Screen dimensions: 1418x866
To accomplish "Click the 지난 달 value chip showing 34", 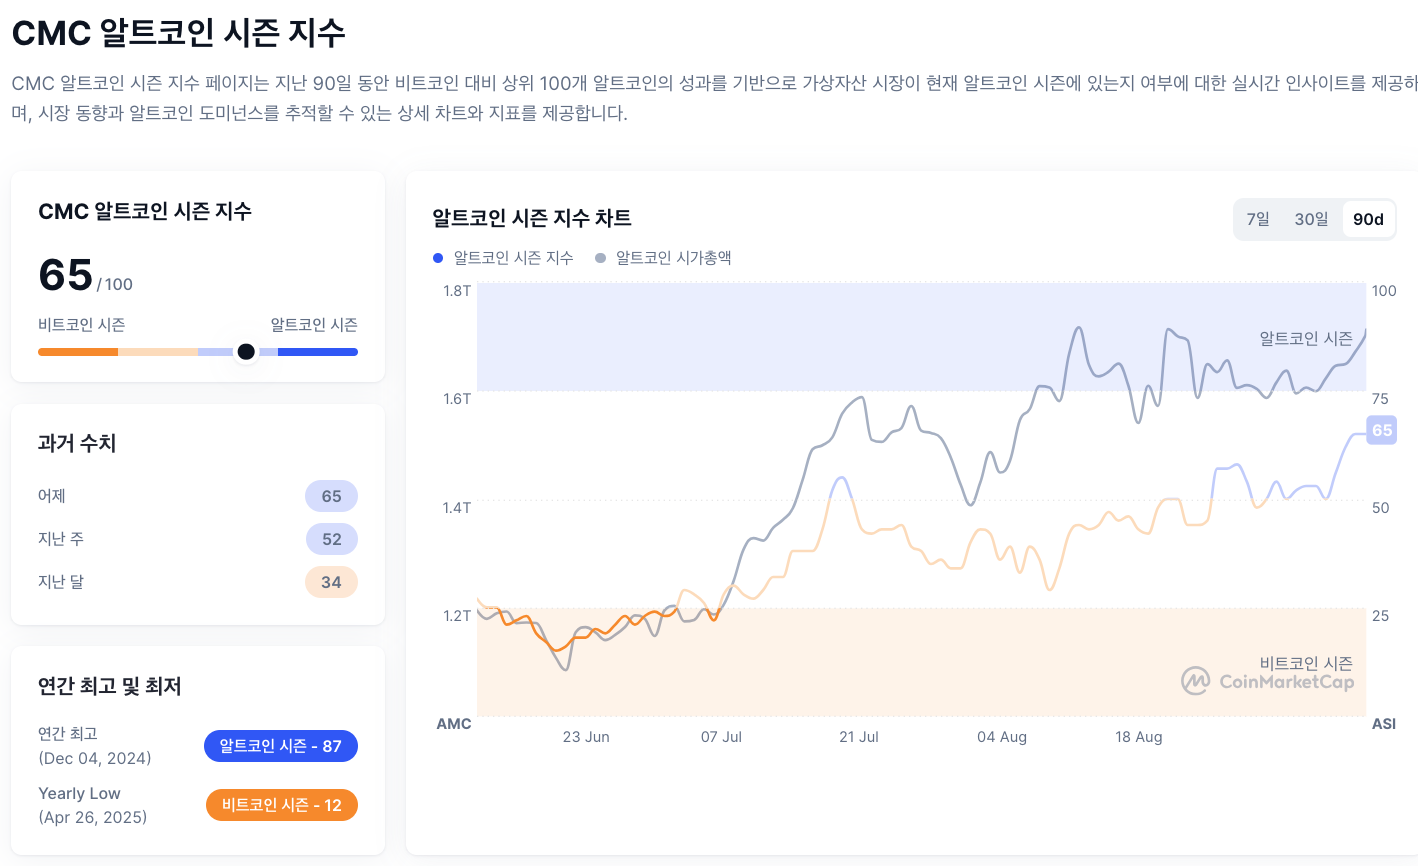I will tap(331, 582).
